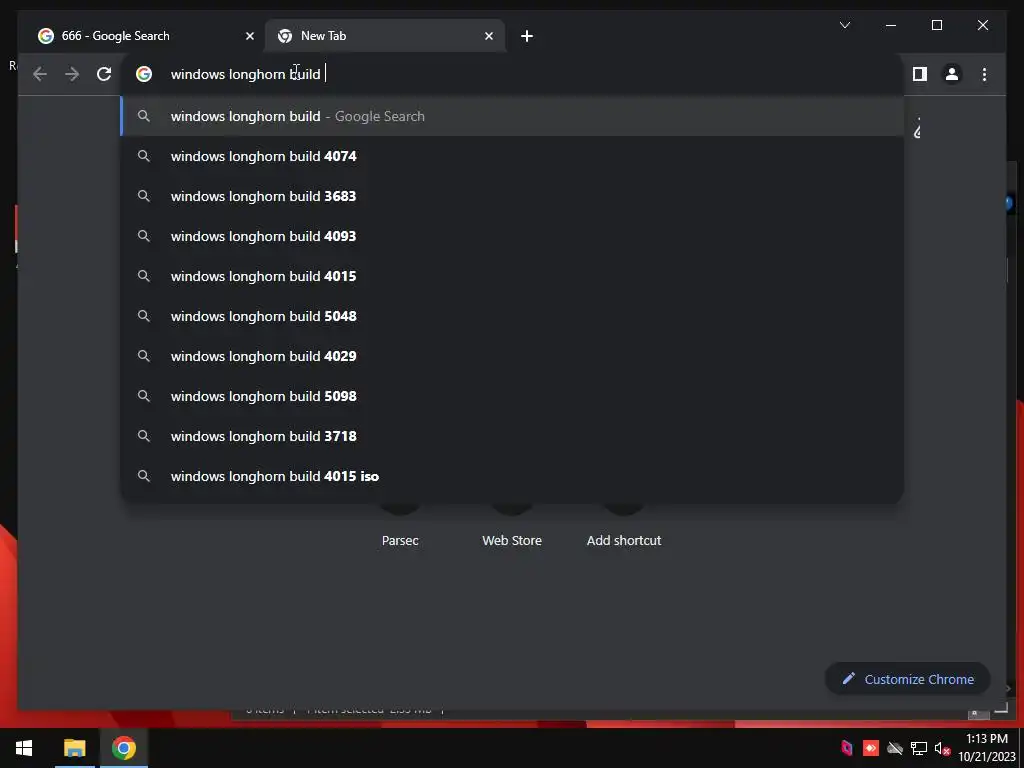Choose suggestion 'windows longhorn build 3683'
The height and width of the screenshot is (768, 1024).
click(x=513, y=196)
